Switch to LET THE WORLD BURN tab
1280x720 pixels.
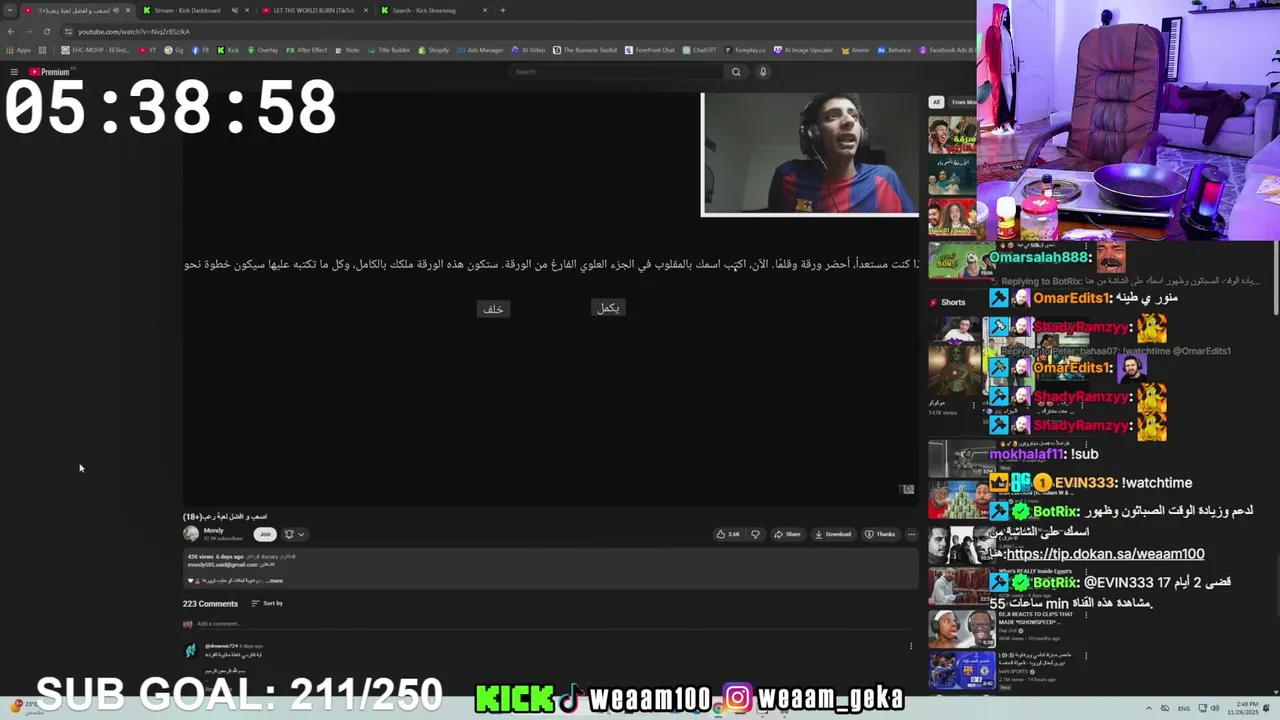pos(313,10)
